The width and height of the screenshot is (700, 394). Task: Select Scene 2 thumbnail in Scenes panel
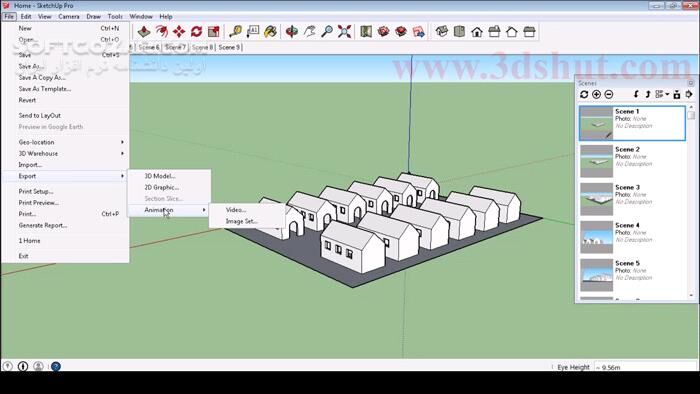(596, 161)
